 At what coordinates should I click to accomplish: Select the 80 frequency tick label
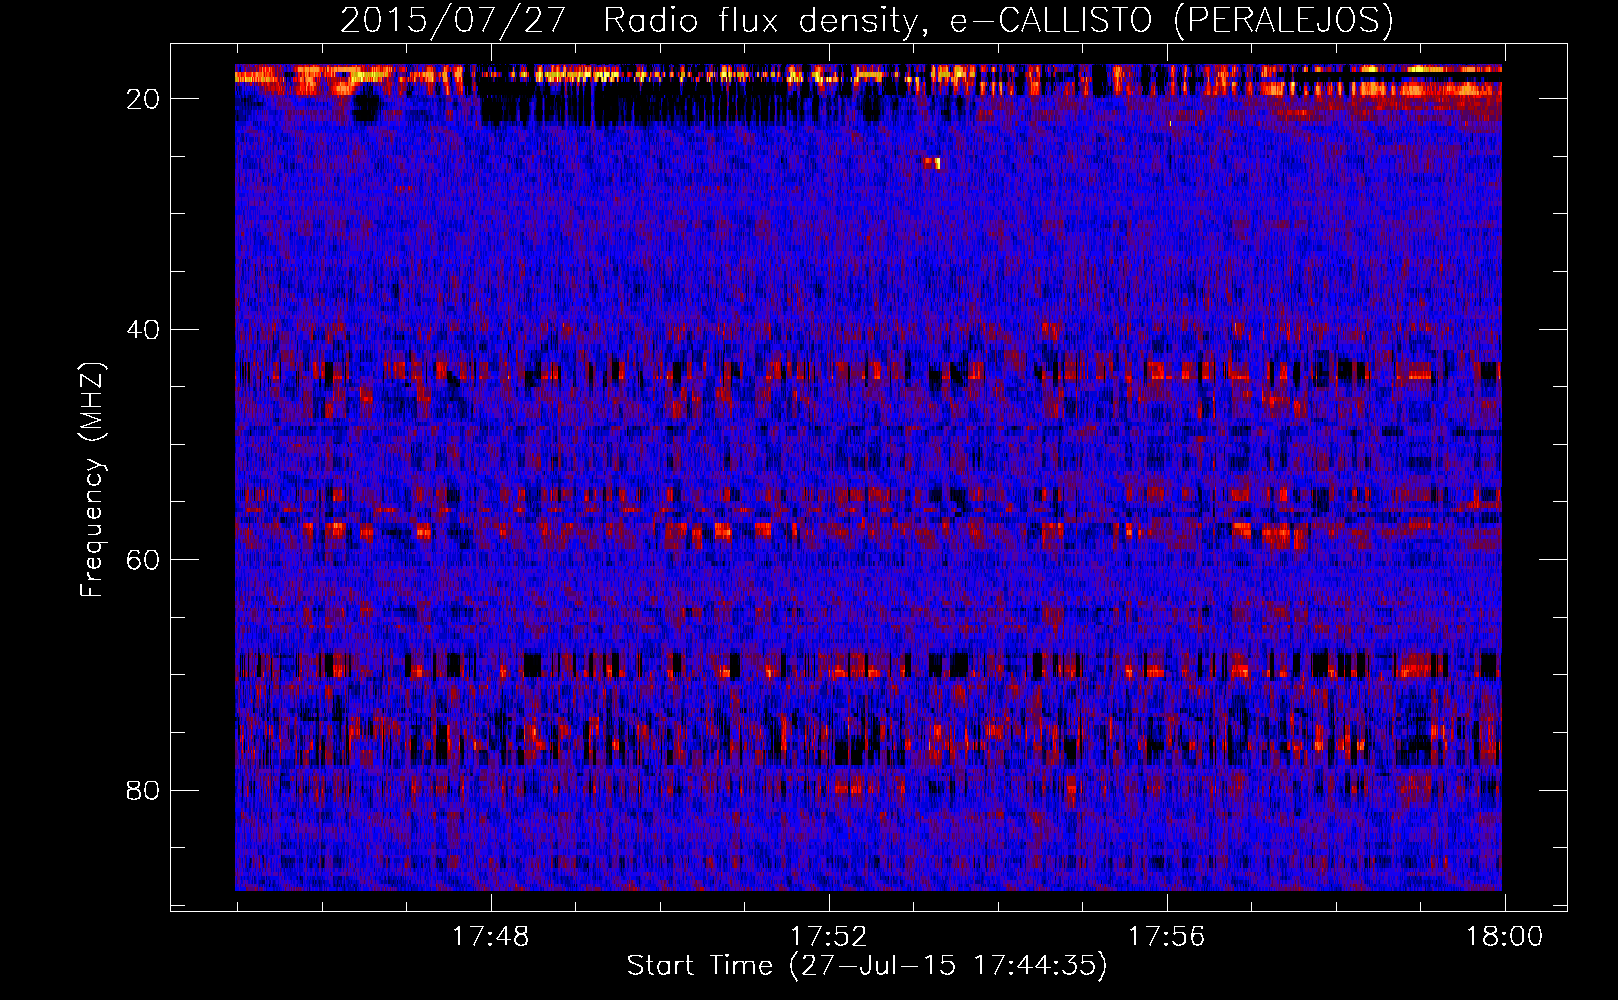click(144, 790)
